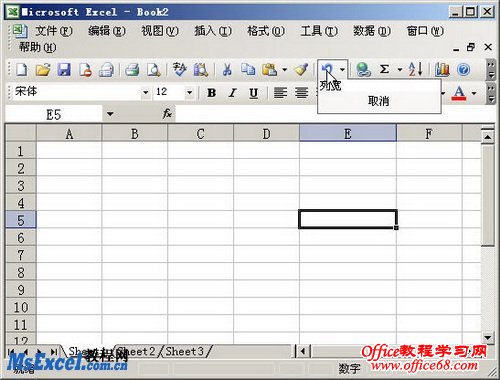Choose 取消 in the undo list
The height and width of the screenshot is (380, 500).
[379, 101]
